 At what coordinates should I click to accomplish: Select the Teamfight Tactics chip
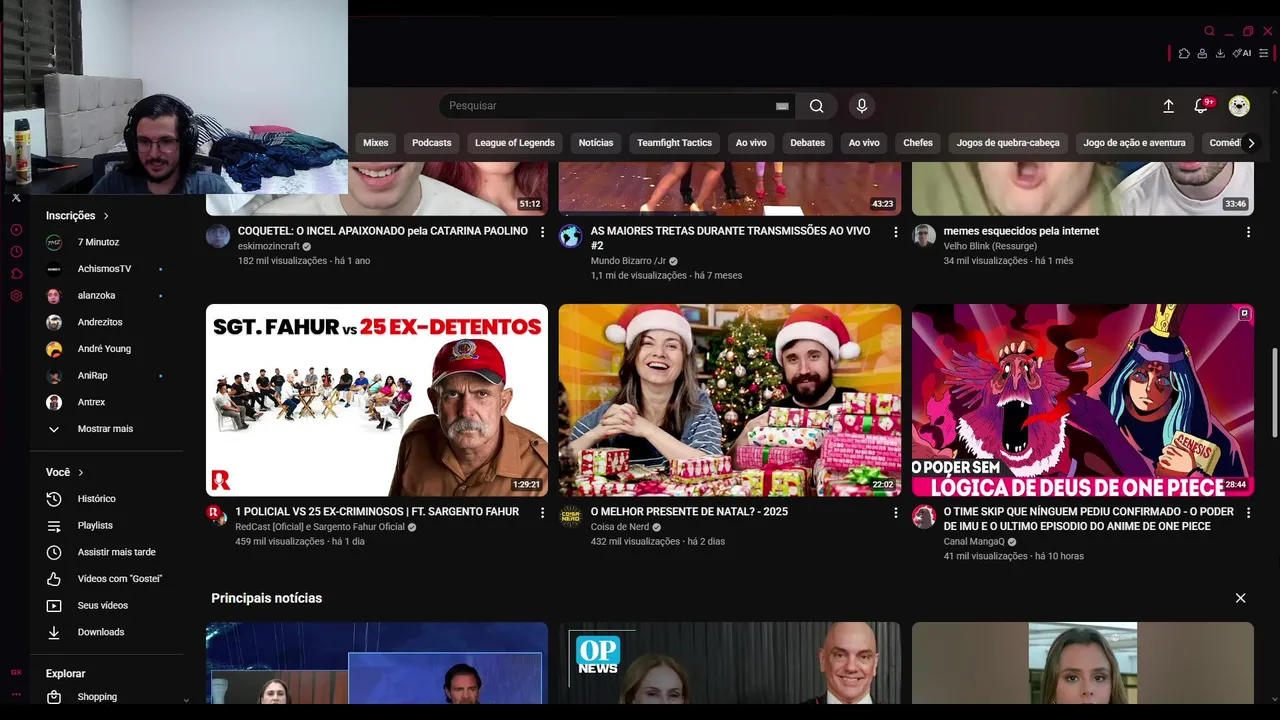pyautogui.click(x=675, y=143)
